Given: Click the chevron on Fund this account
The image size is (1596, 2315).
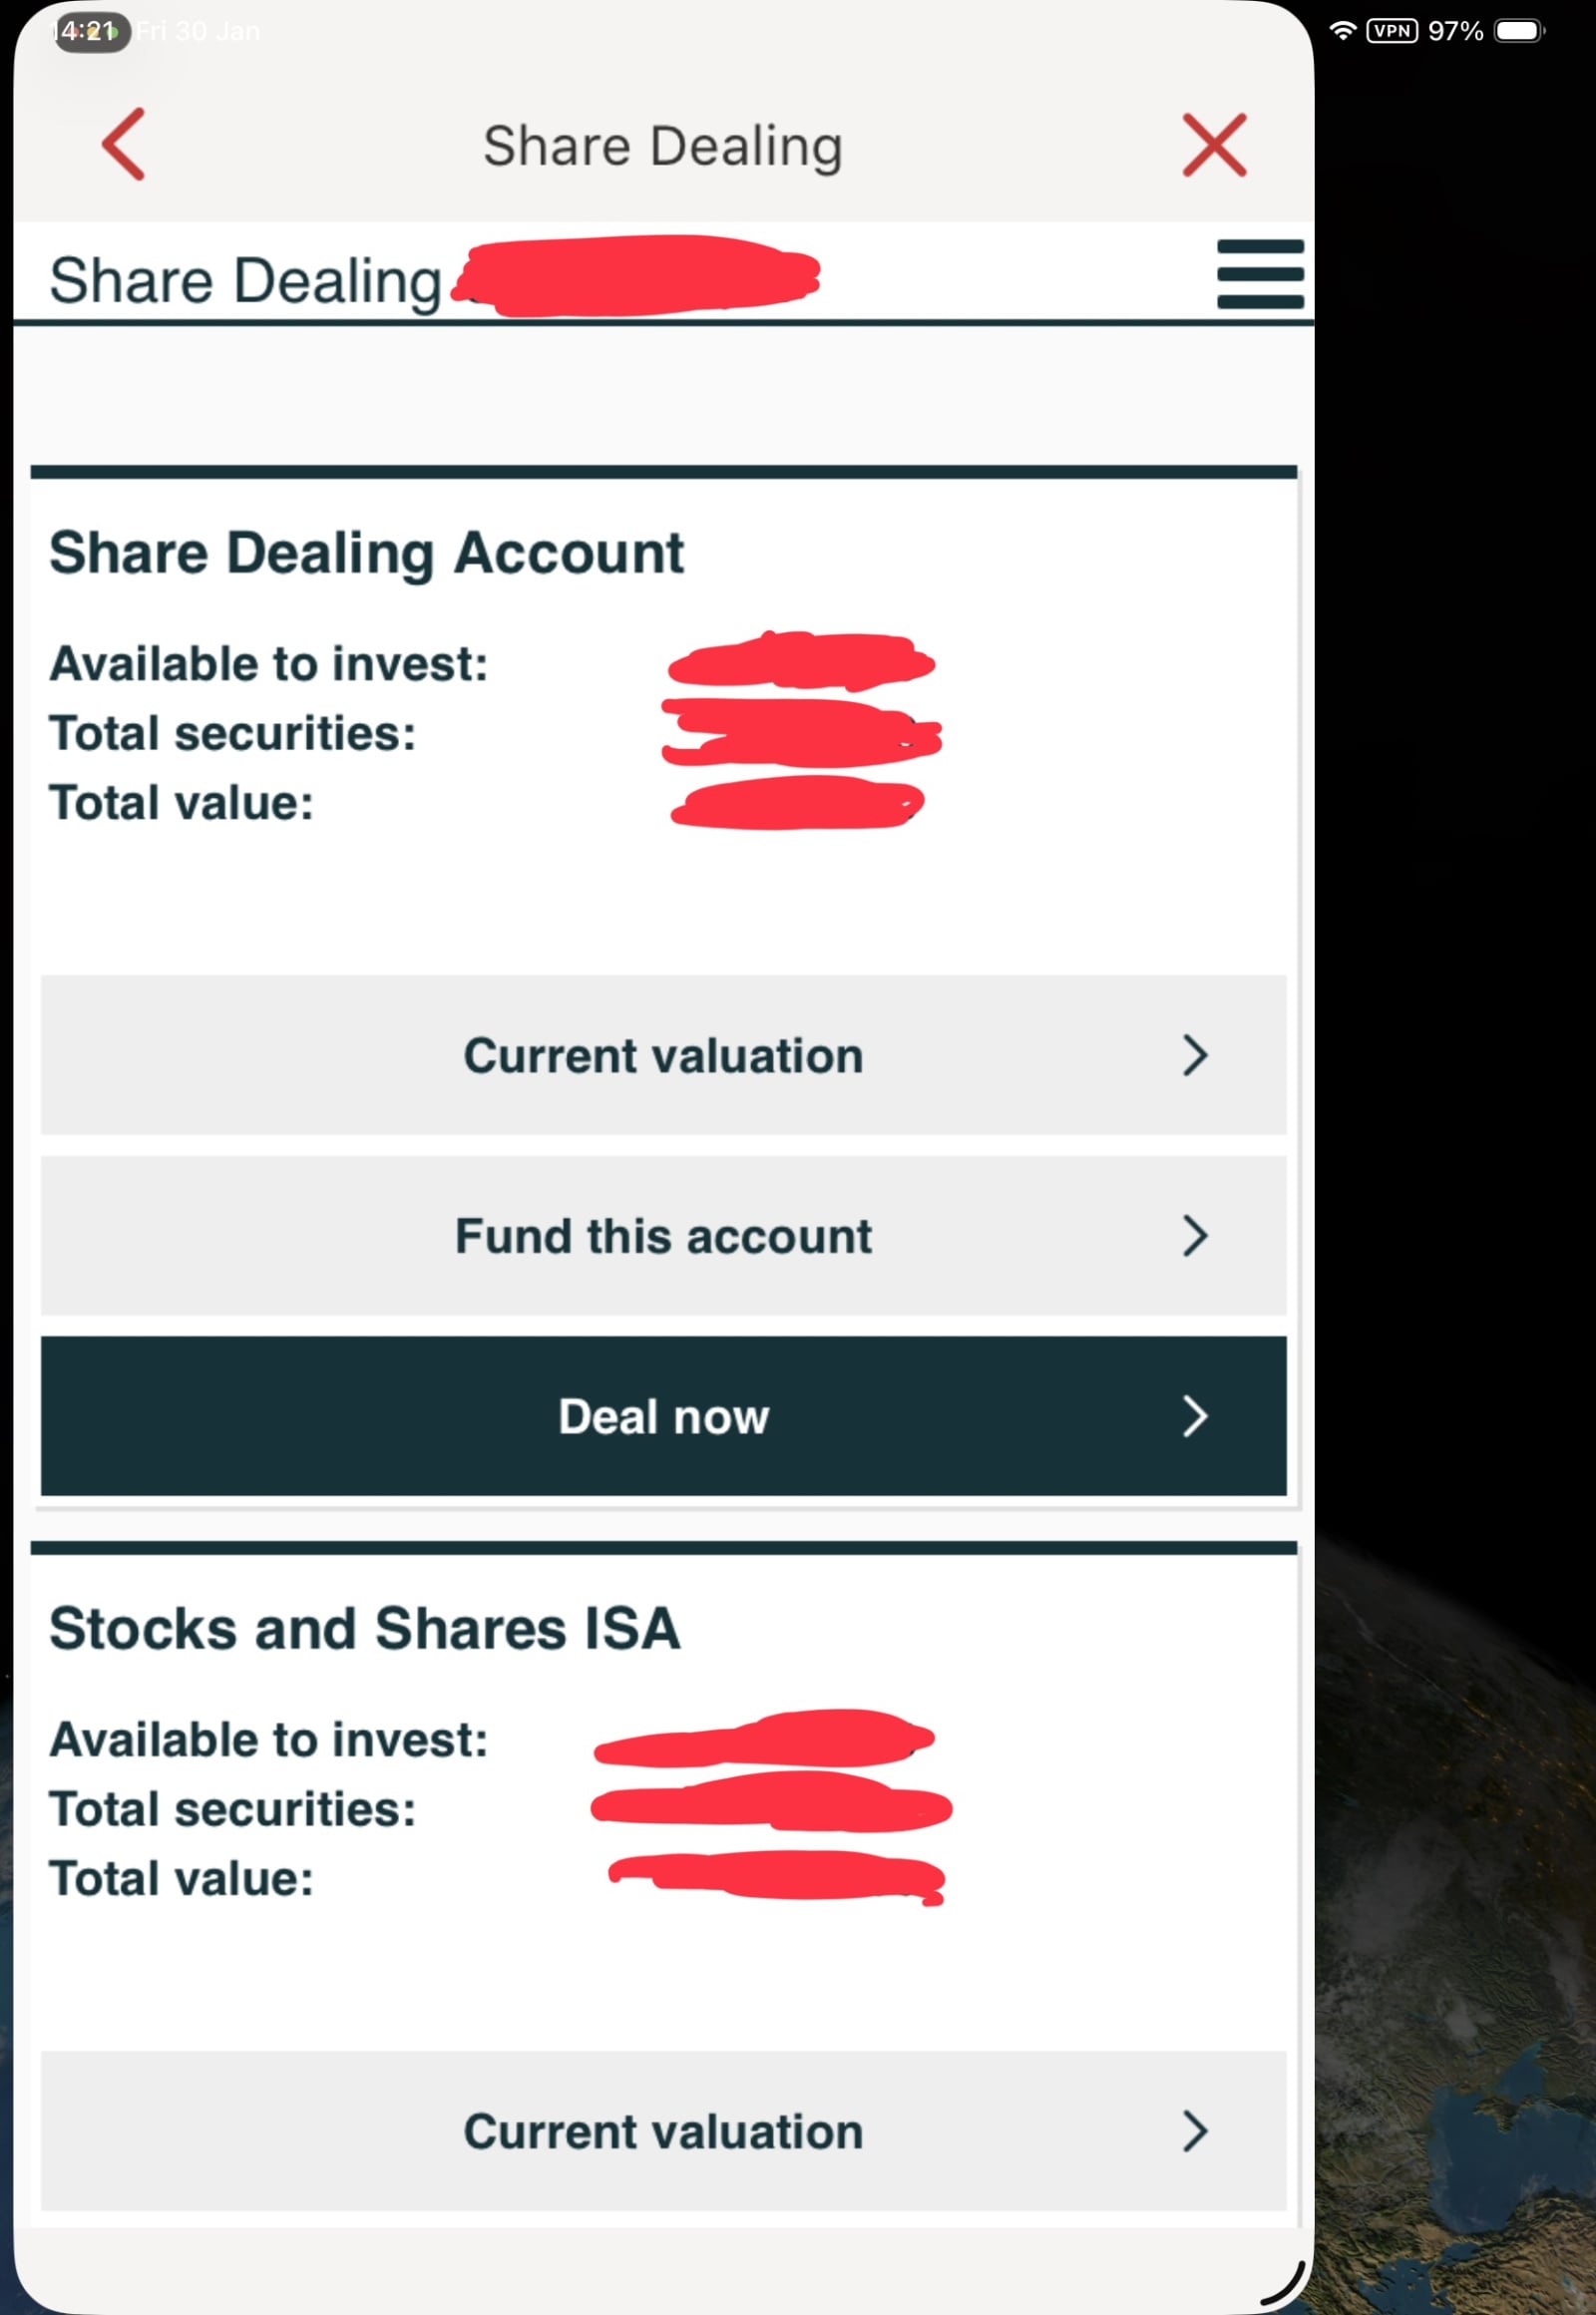Looking at the screenshot, I should (x=1195, y=1236).
